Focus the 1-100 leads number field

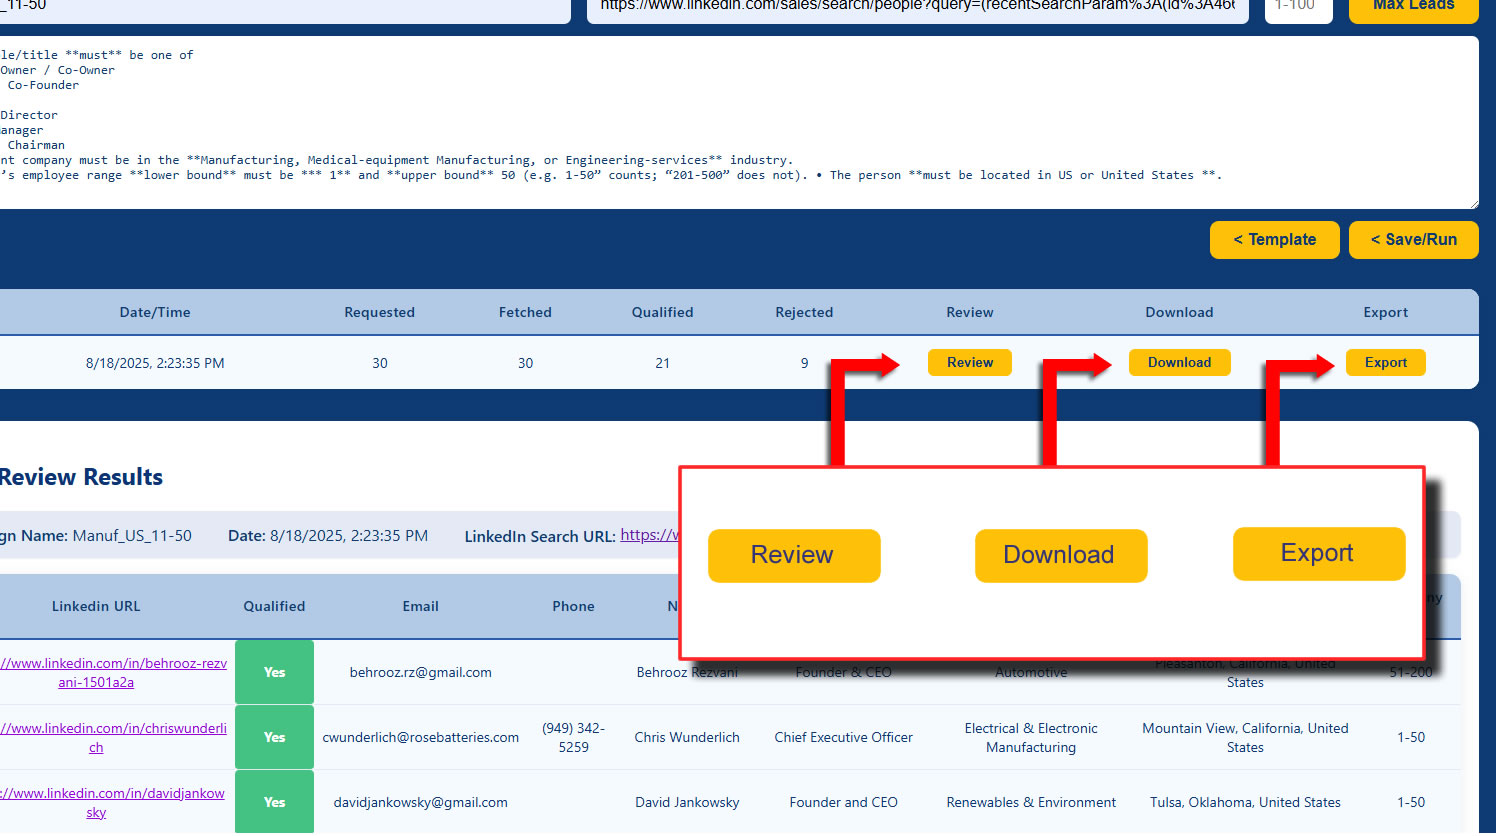[1297, 8]
